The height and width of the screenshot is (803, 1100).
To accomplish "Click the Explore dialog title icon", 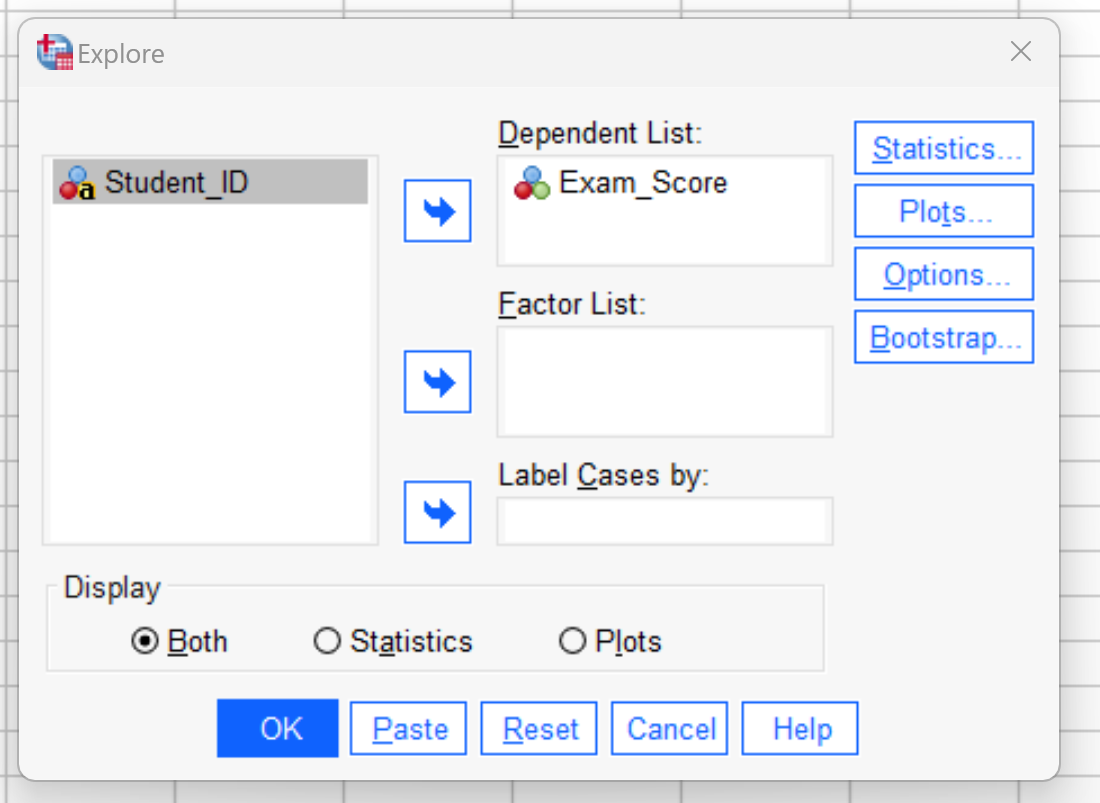I will coord(54,52).
